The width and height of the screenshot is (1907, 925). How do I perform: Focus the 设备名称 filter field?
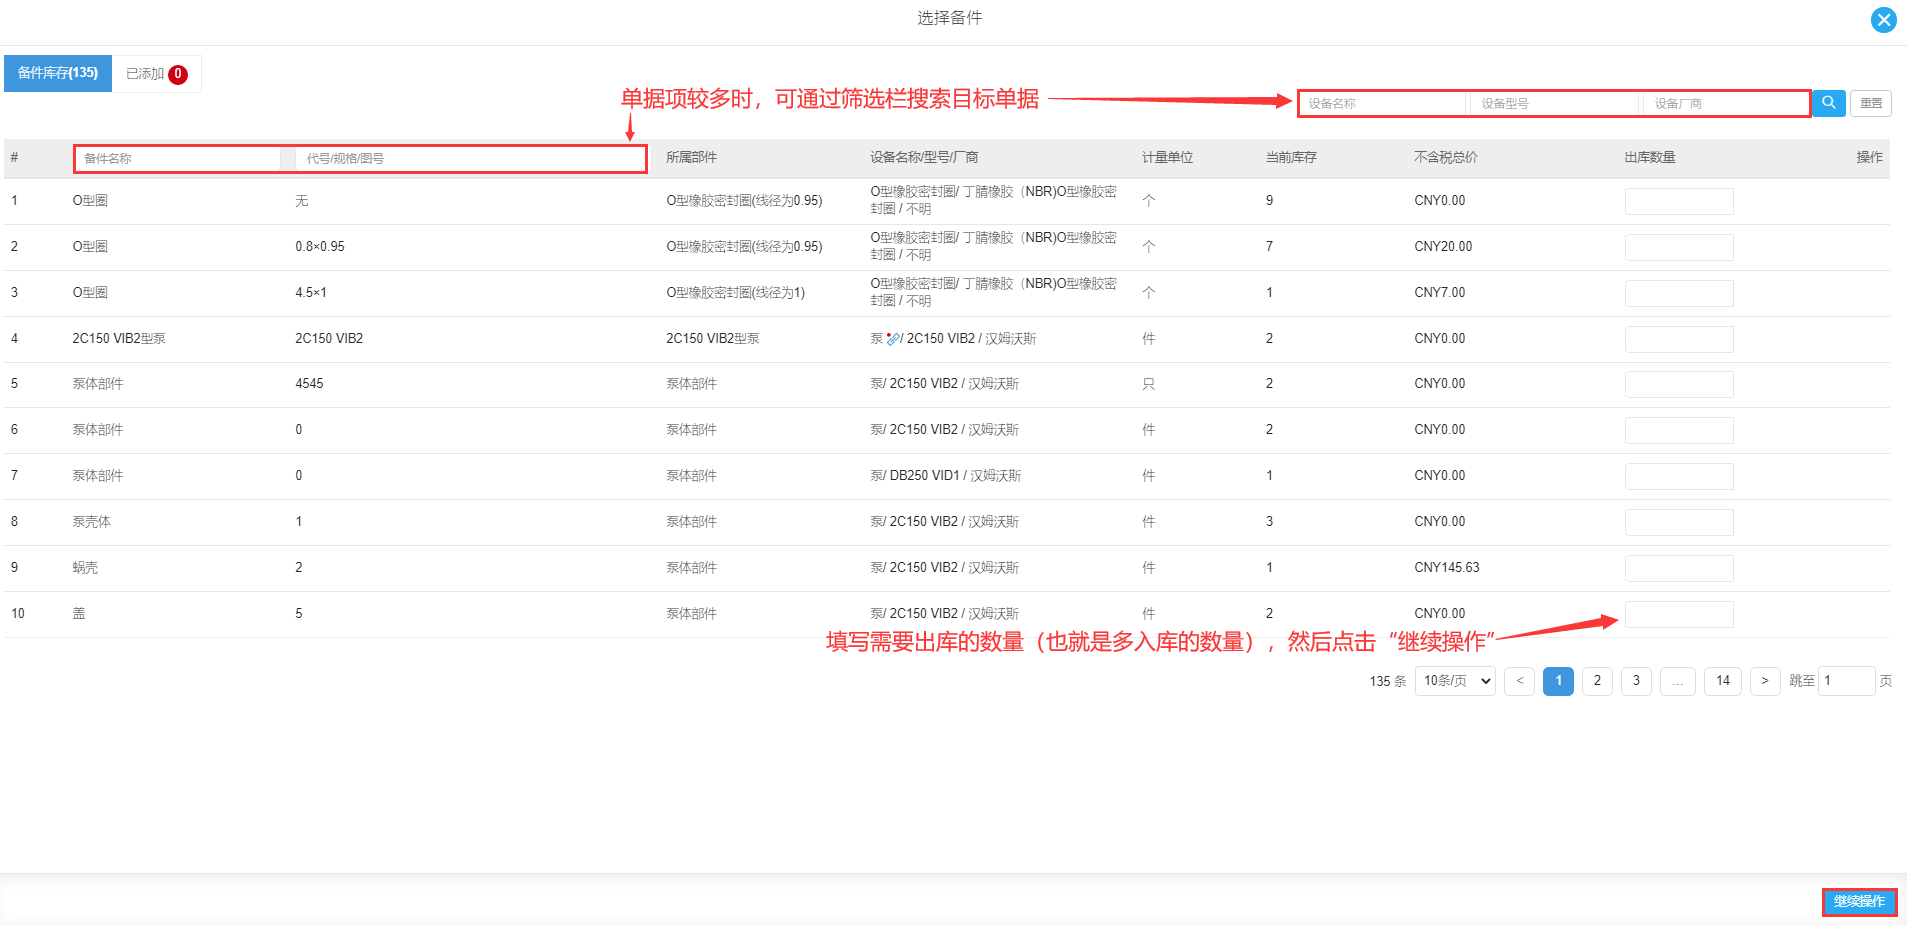(1383, 103)
